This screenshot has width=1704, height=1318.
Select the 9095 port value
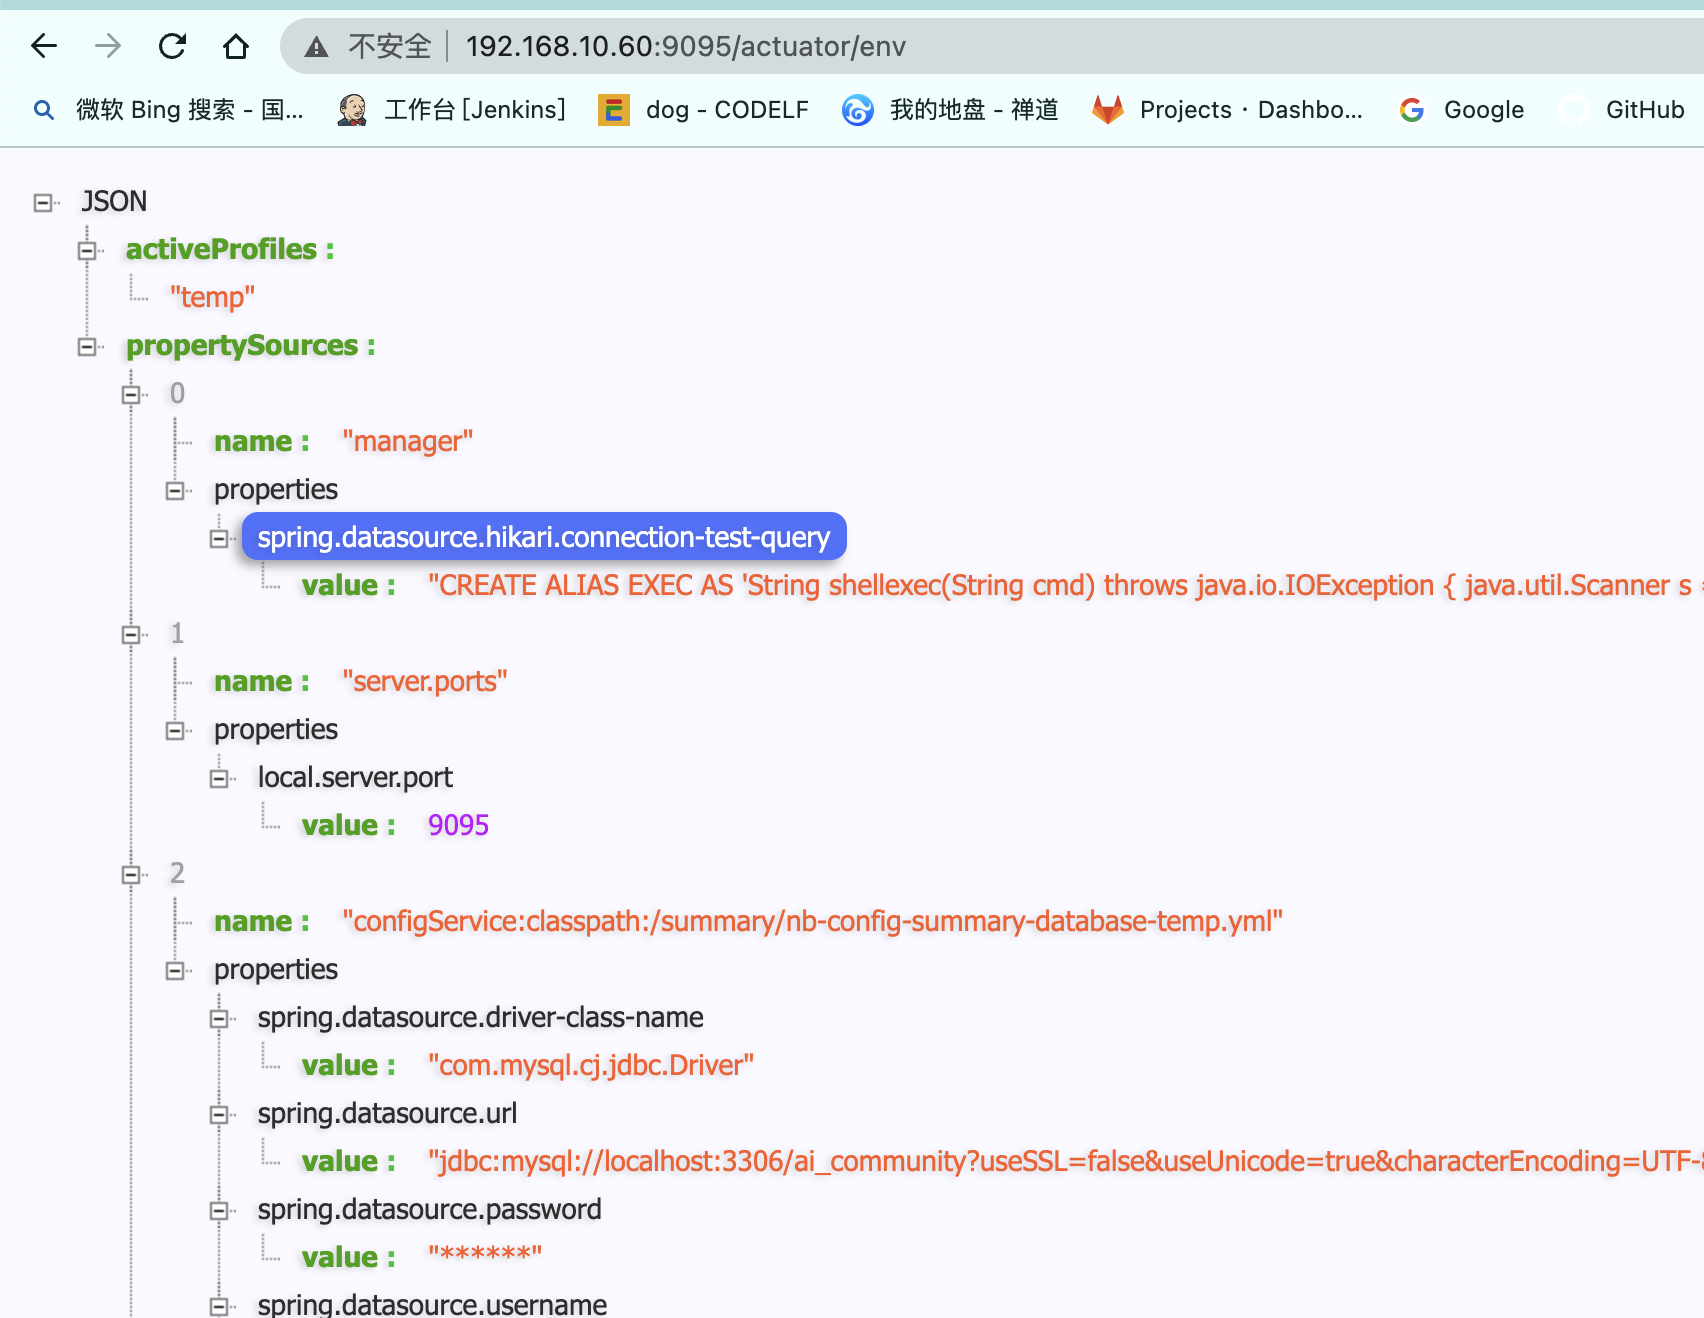click(458, 825)
